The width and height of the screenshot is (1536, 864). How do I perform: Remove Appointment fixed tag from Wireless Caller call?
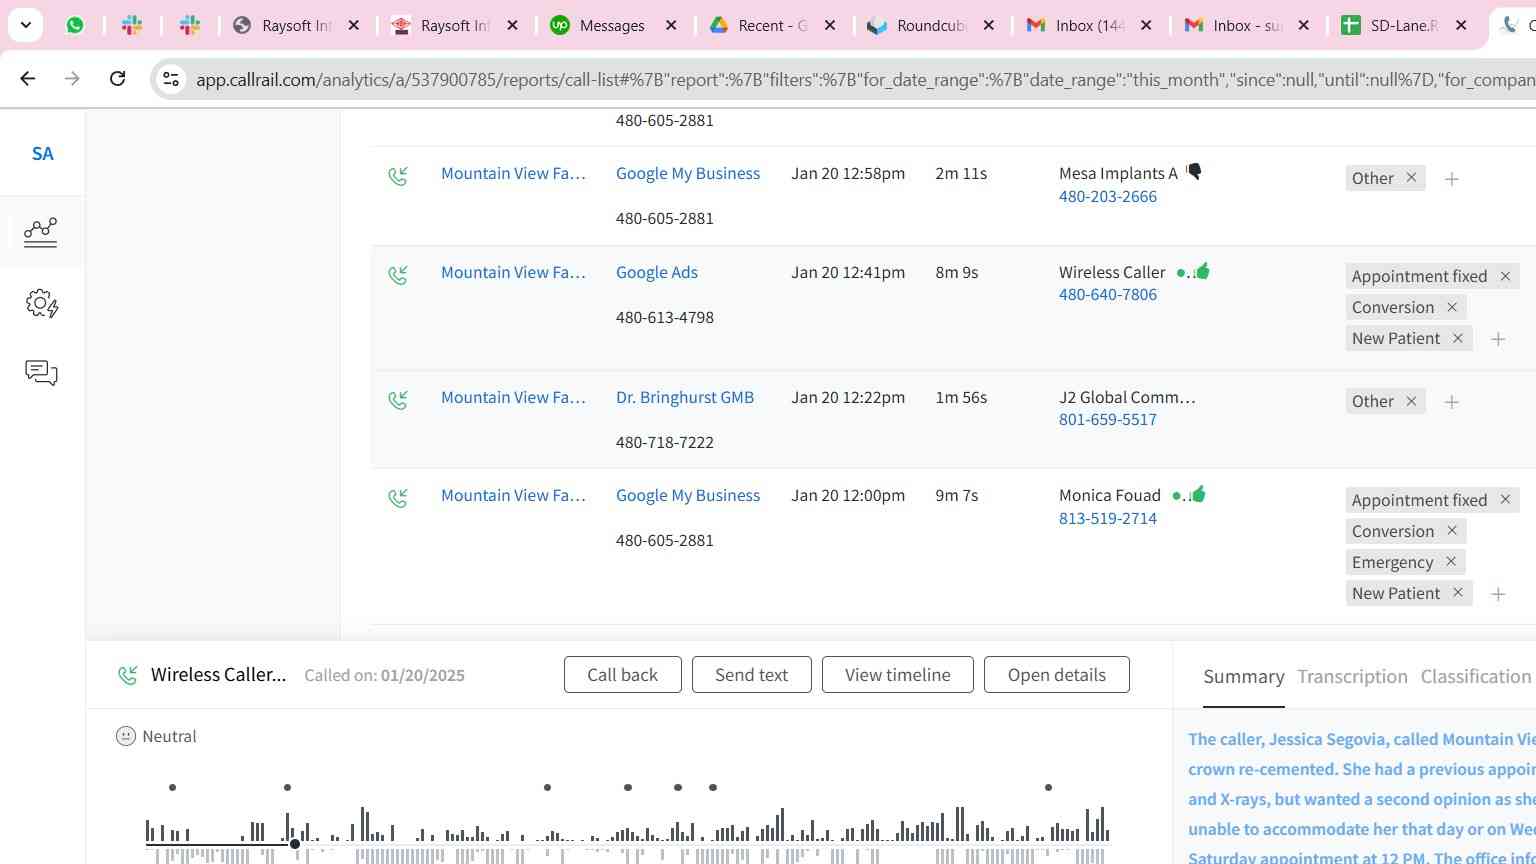tap(1505, 275)
